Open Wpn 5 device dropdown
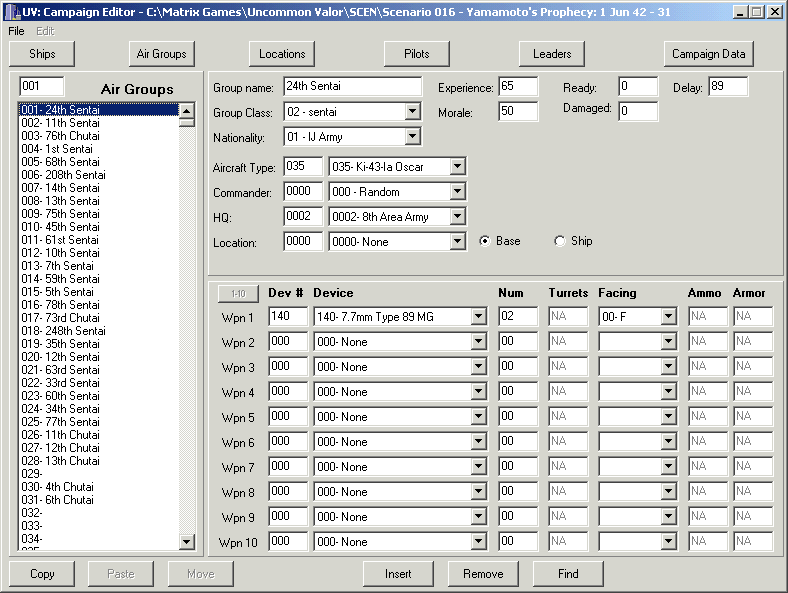The width and height of the screenshot is (788, 593). coord(478,417)
